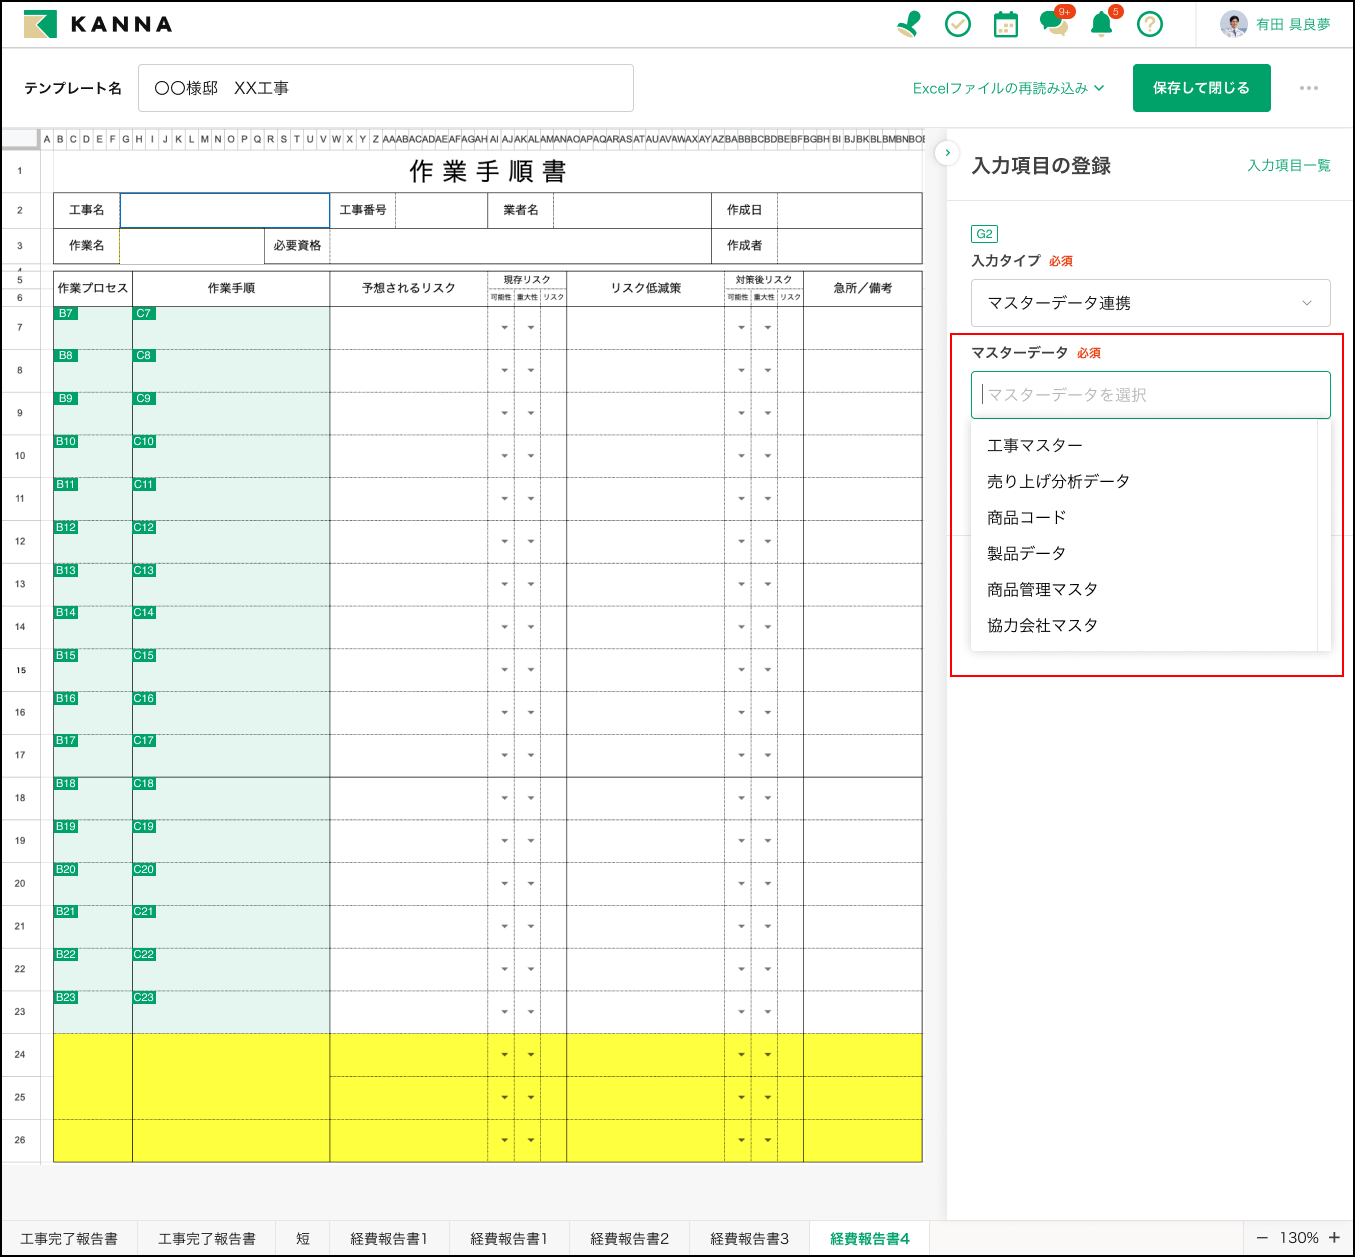Open the calendar icon
The image size is (1355, 1257).
(x=1006, y=24)
